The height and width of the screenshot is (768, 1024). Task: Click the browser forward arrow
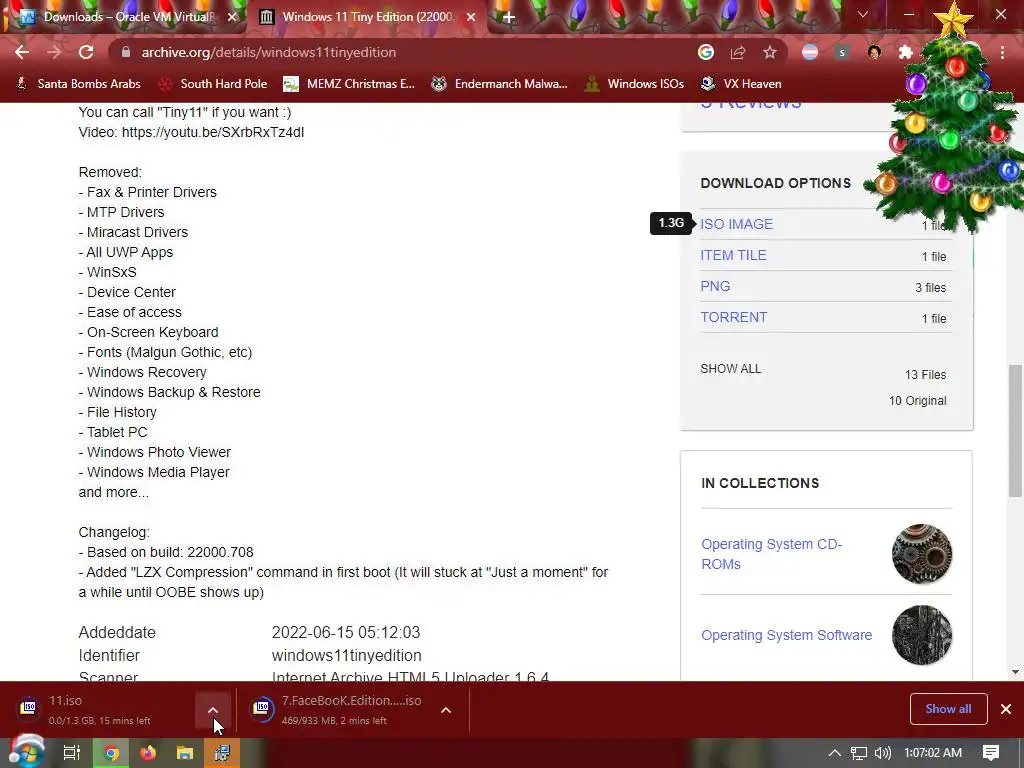tap(54, 52)
